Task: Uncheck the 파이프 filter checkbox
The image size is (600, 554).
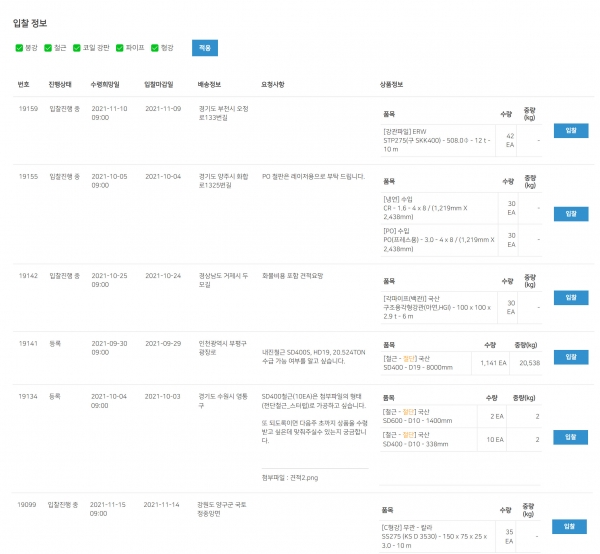Action: pyautogui.click(x=120, y=48)
